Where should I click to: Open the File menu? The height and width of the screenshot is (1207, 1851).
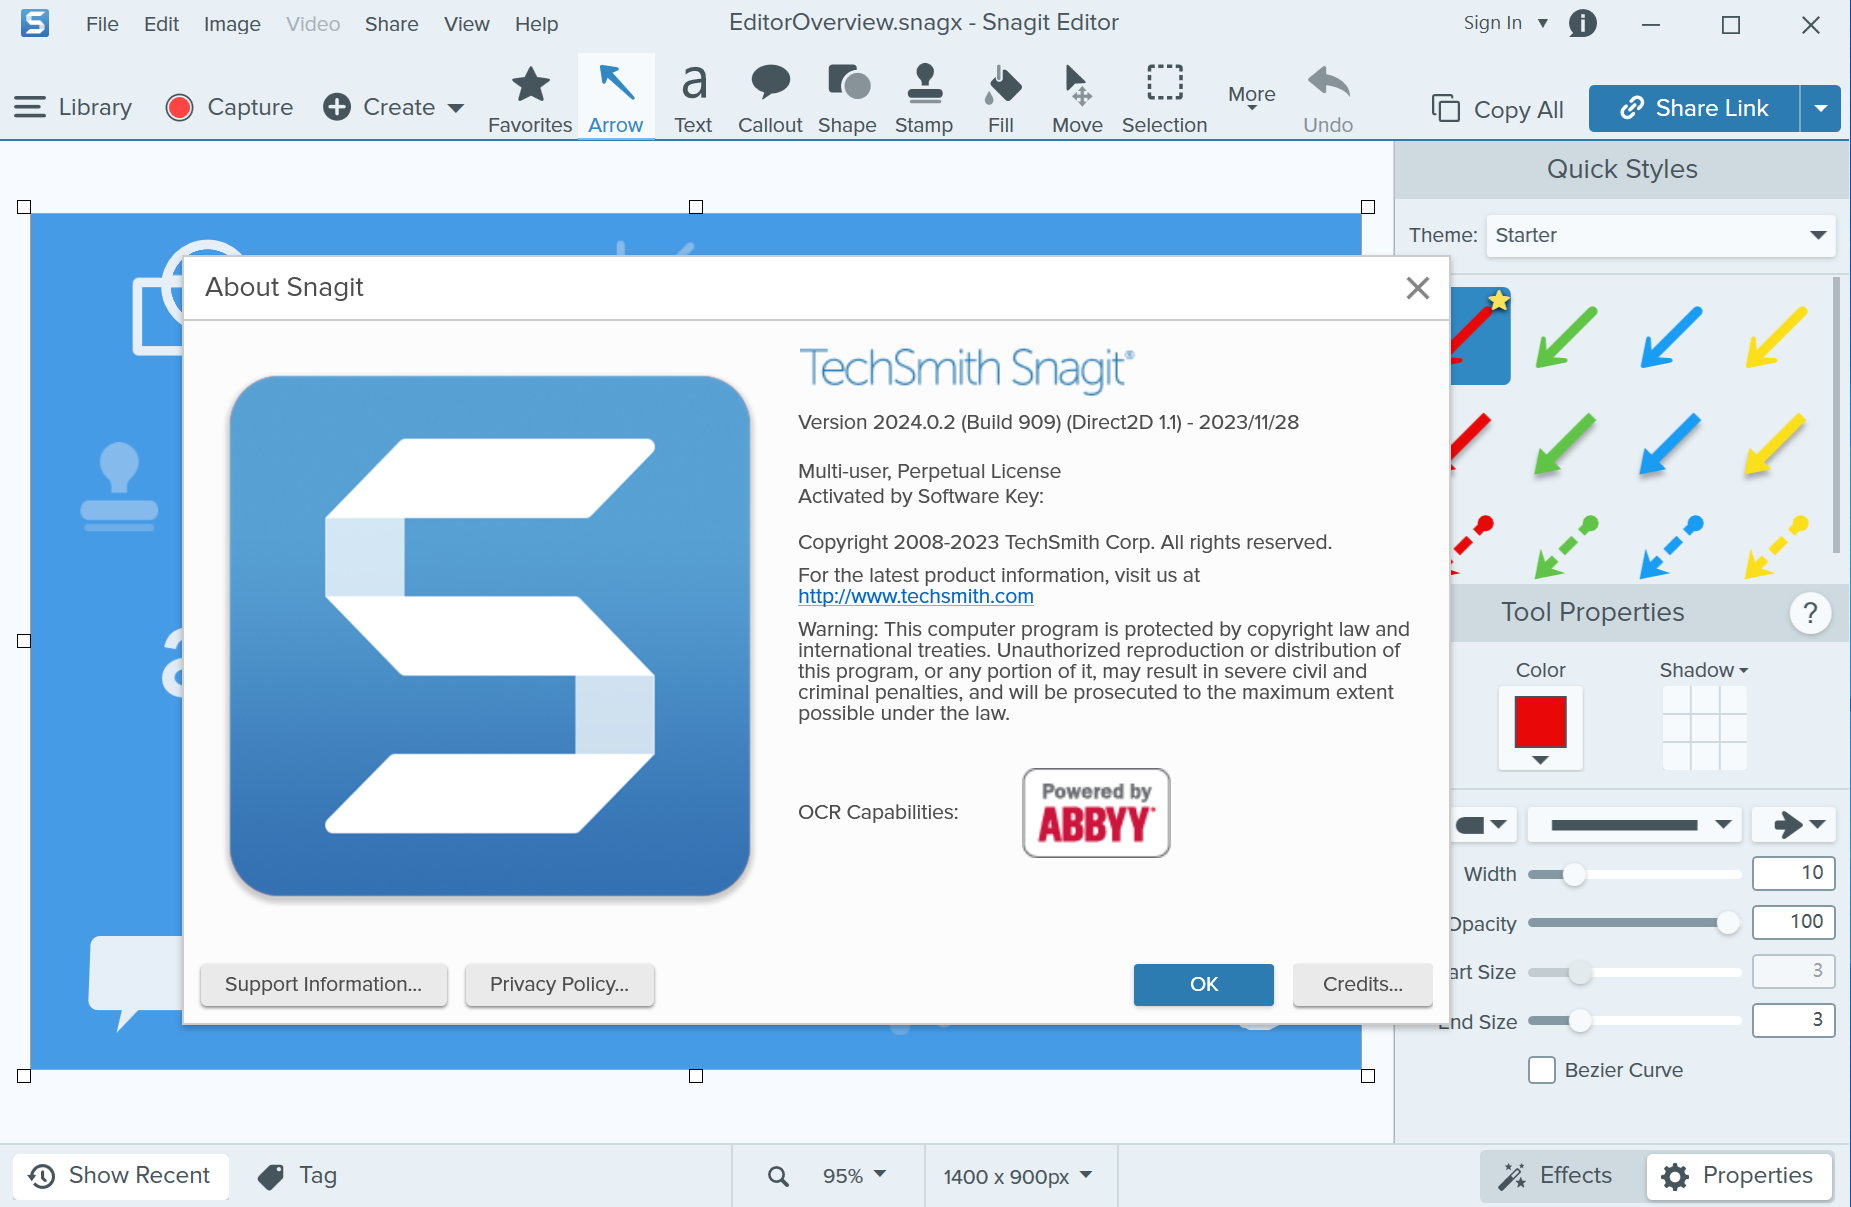[x=102, y=24]
